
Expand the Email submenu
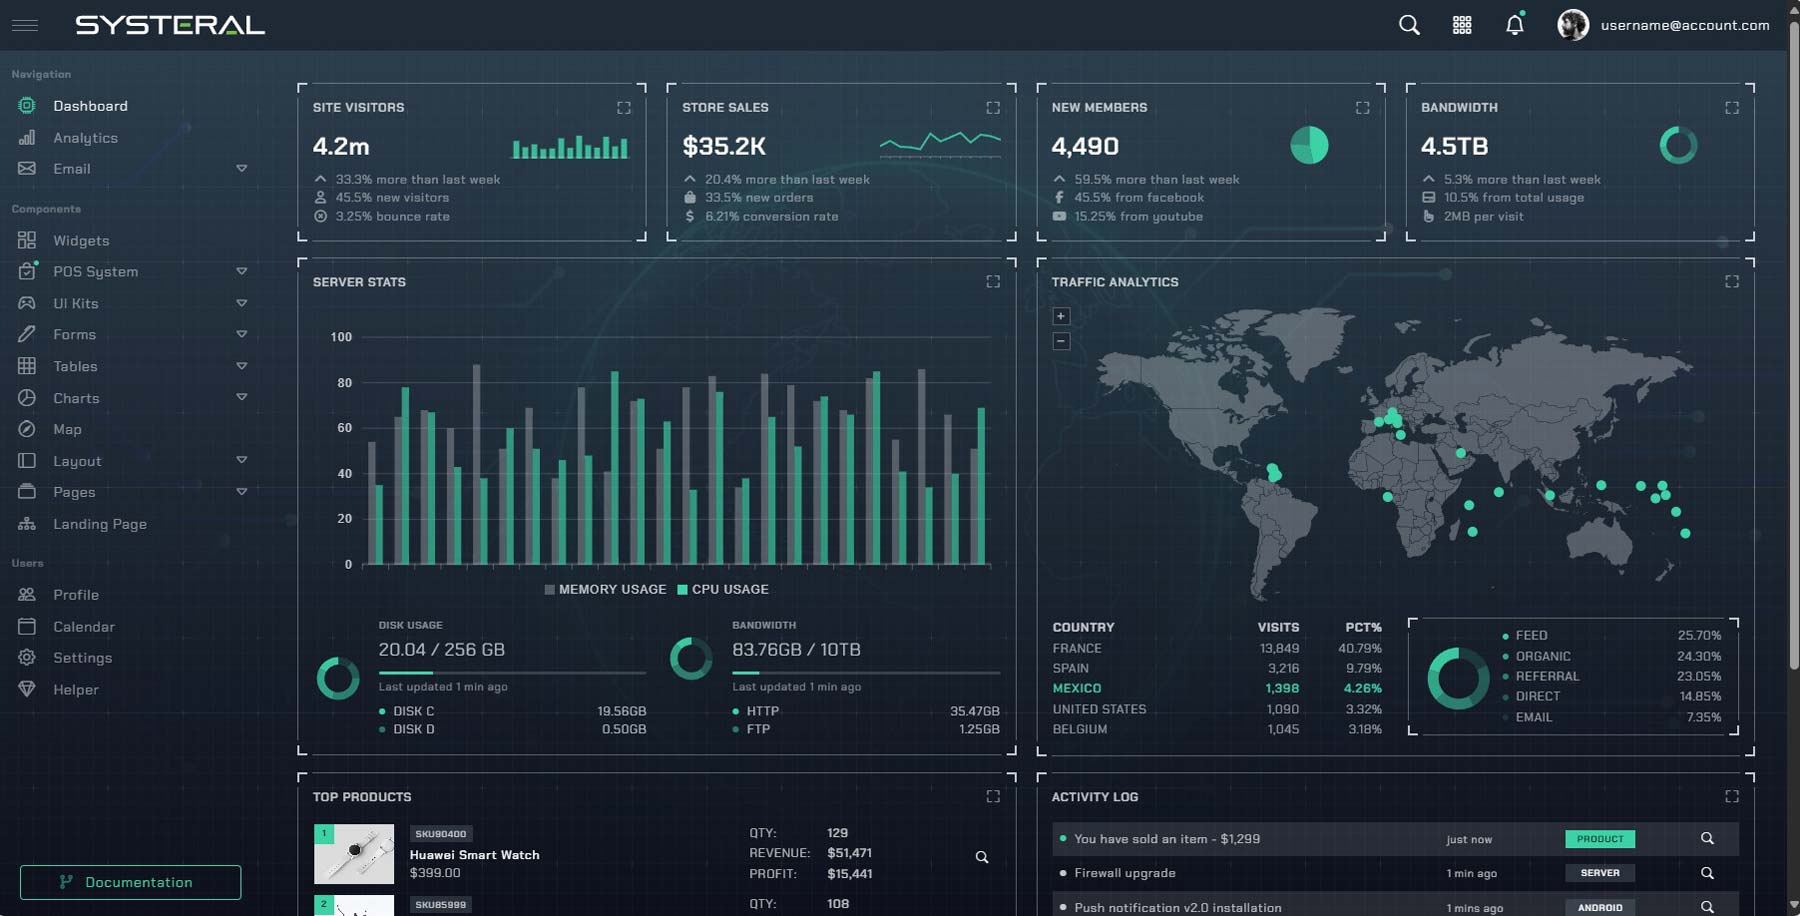pyautogui.click(x=241, y=169)
